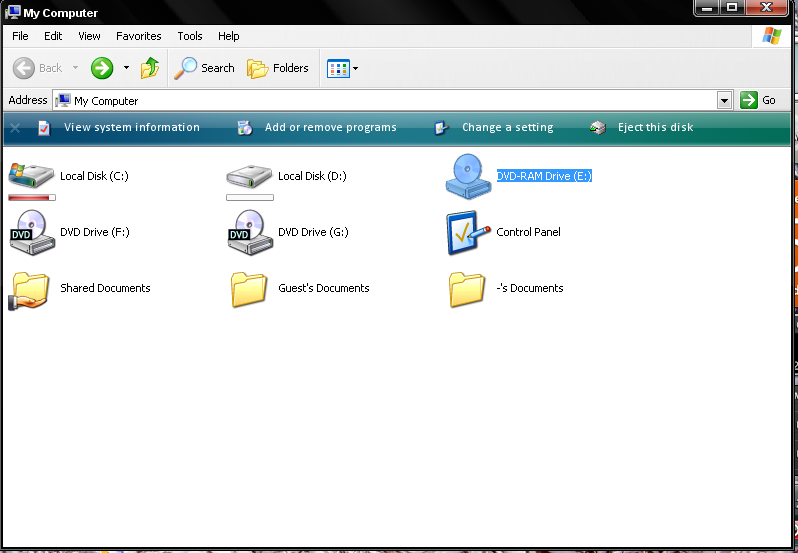Select the DVD Drive (G:) icon
The image size is (798, 553).
pos(250,232)
